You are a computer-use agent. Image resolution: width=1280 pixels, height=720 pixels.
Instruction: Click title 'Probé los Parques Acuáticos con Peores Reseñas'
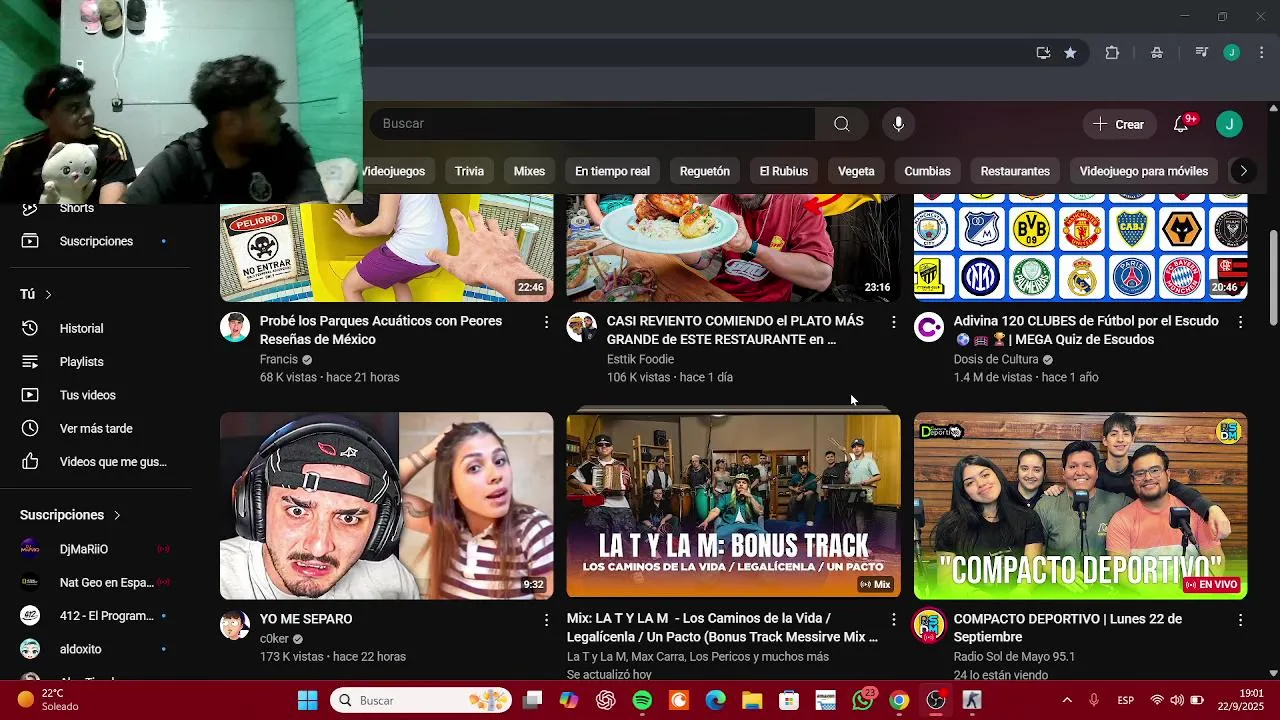[381, 330]
